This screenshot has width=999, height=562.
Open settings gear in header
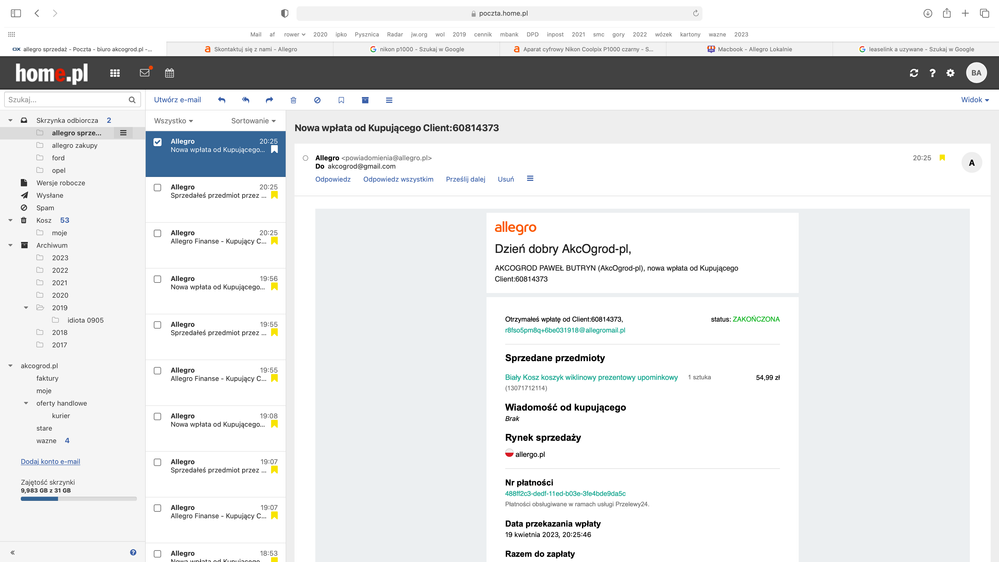pyautogui.click(x=950, y=73)
